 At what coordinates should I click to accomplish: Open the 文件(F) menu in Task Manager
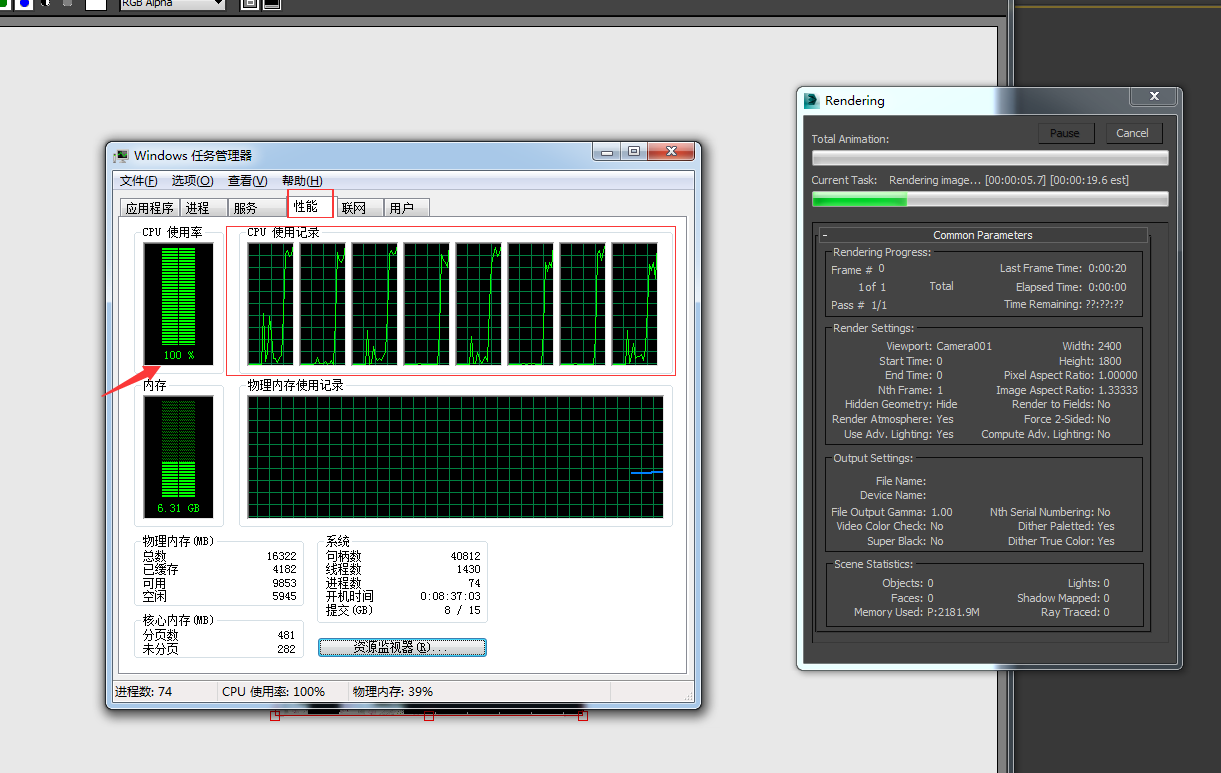click(139, 181)
